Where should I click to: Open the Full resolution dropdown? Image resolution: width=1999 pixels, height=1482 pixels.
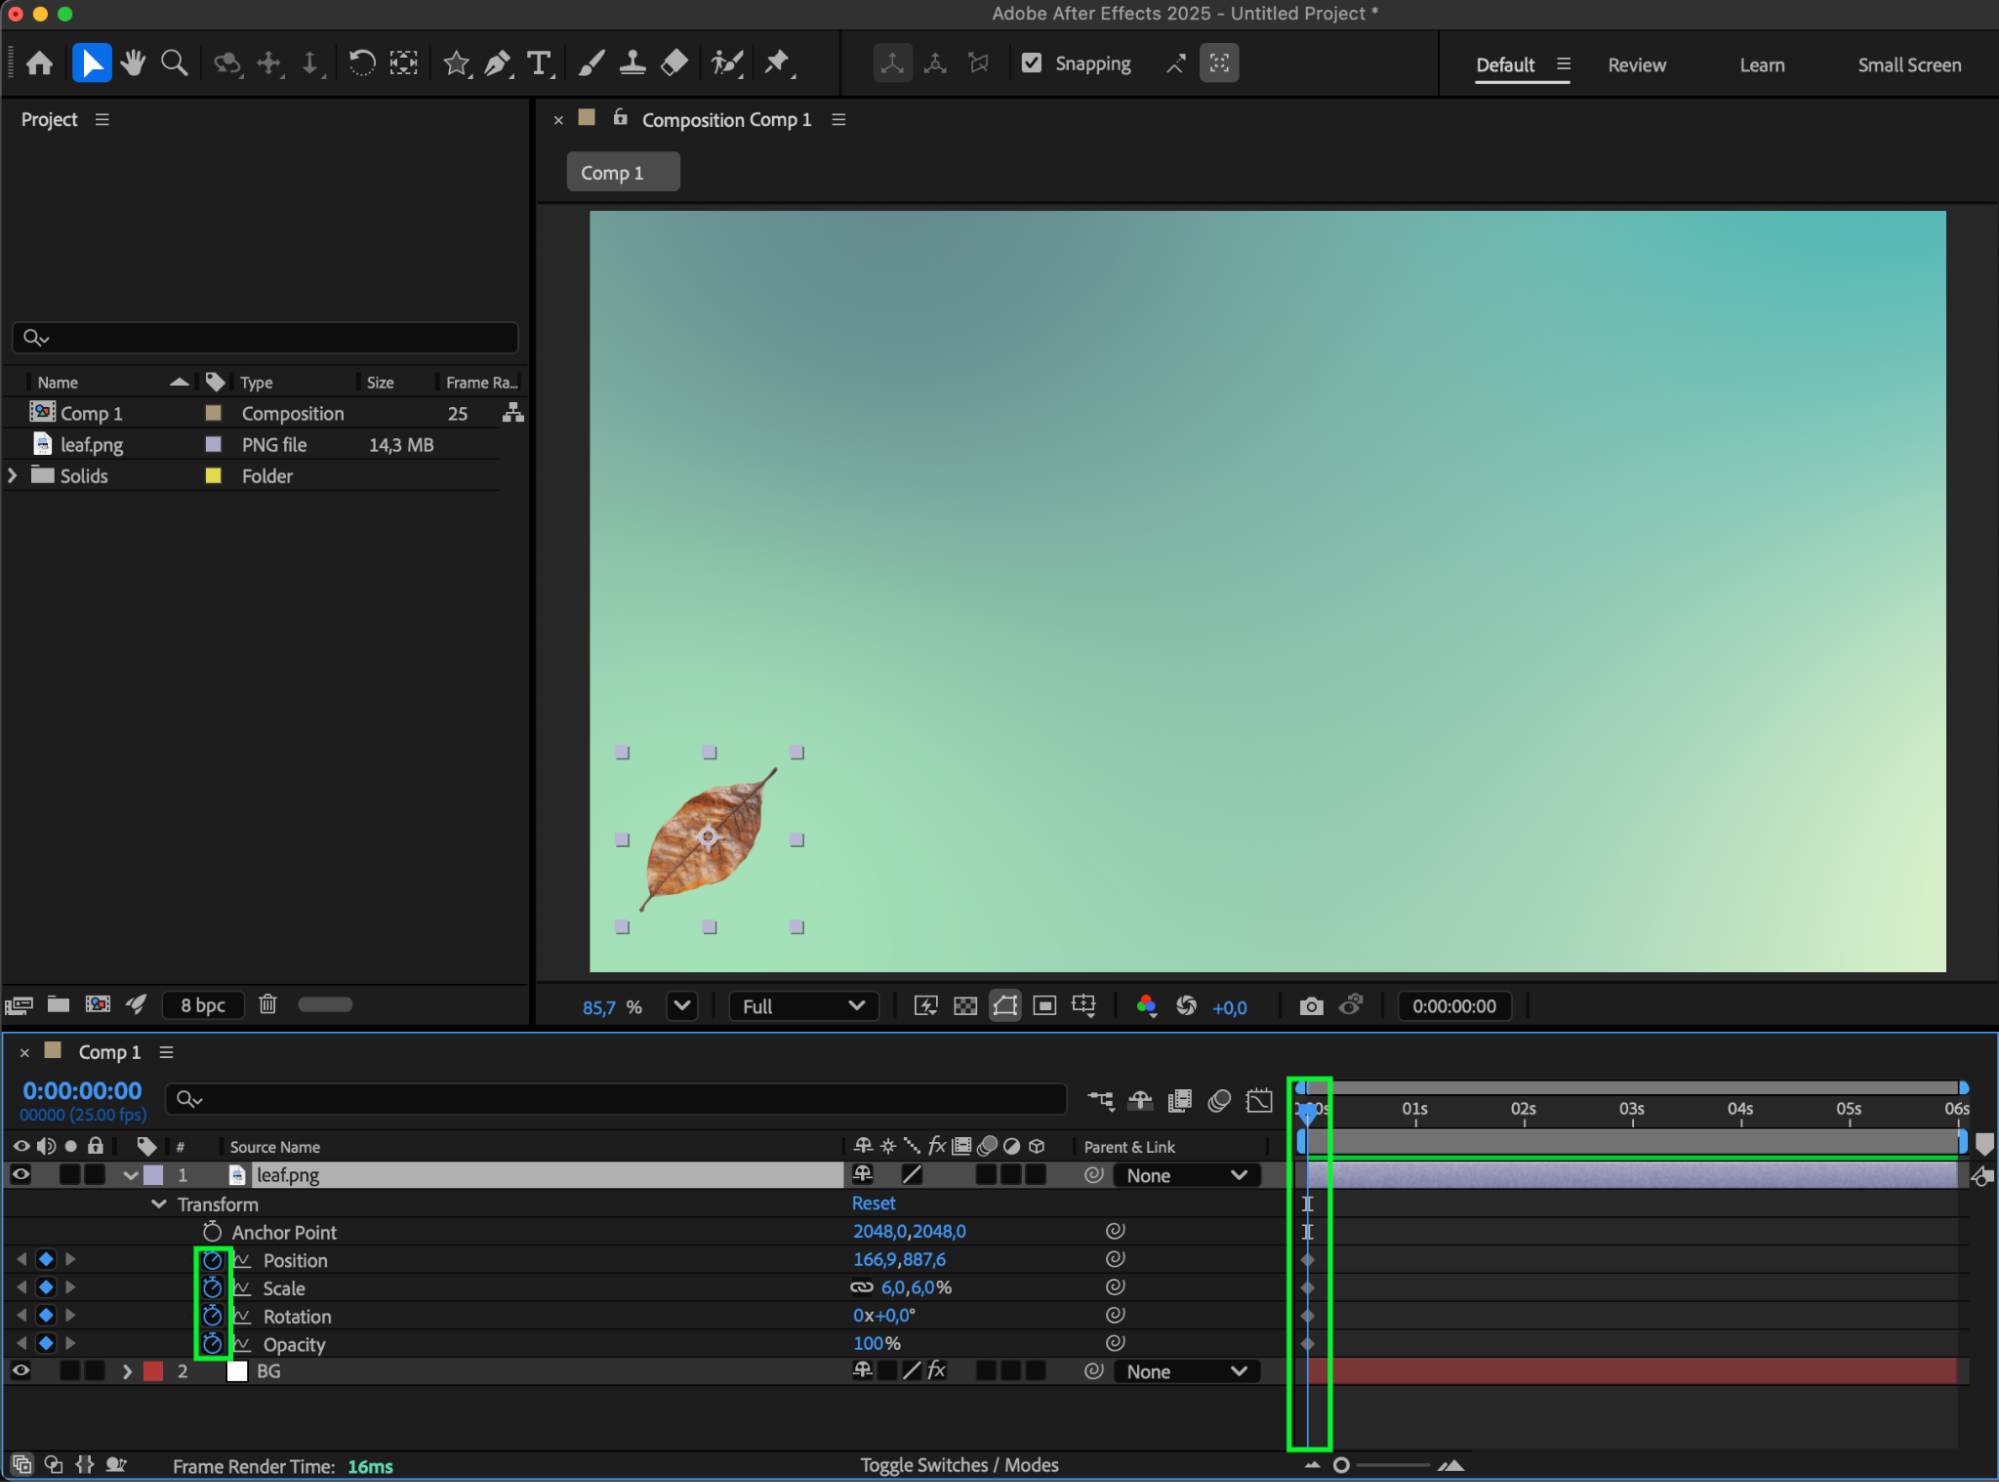tap(803, 1006)
